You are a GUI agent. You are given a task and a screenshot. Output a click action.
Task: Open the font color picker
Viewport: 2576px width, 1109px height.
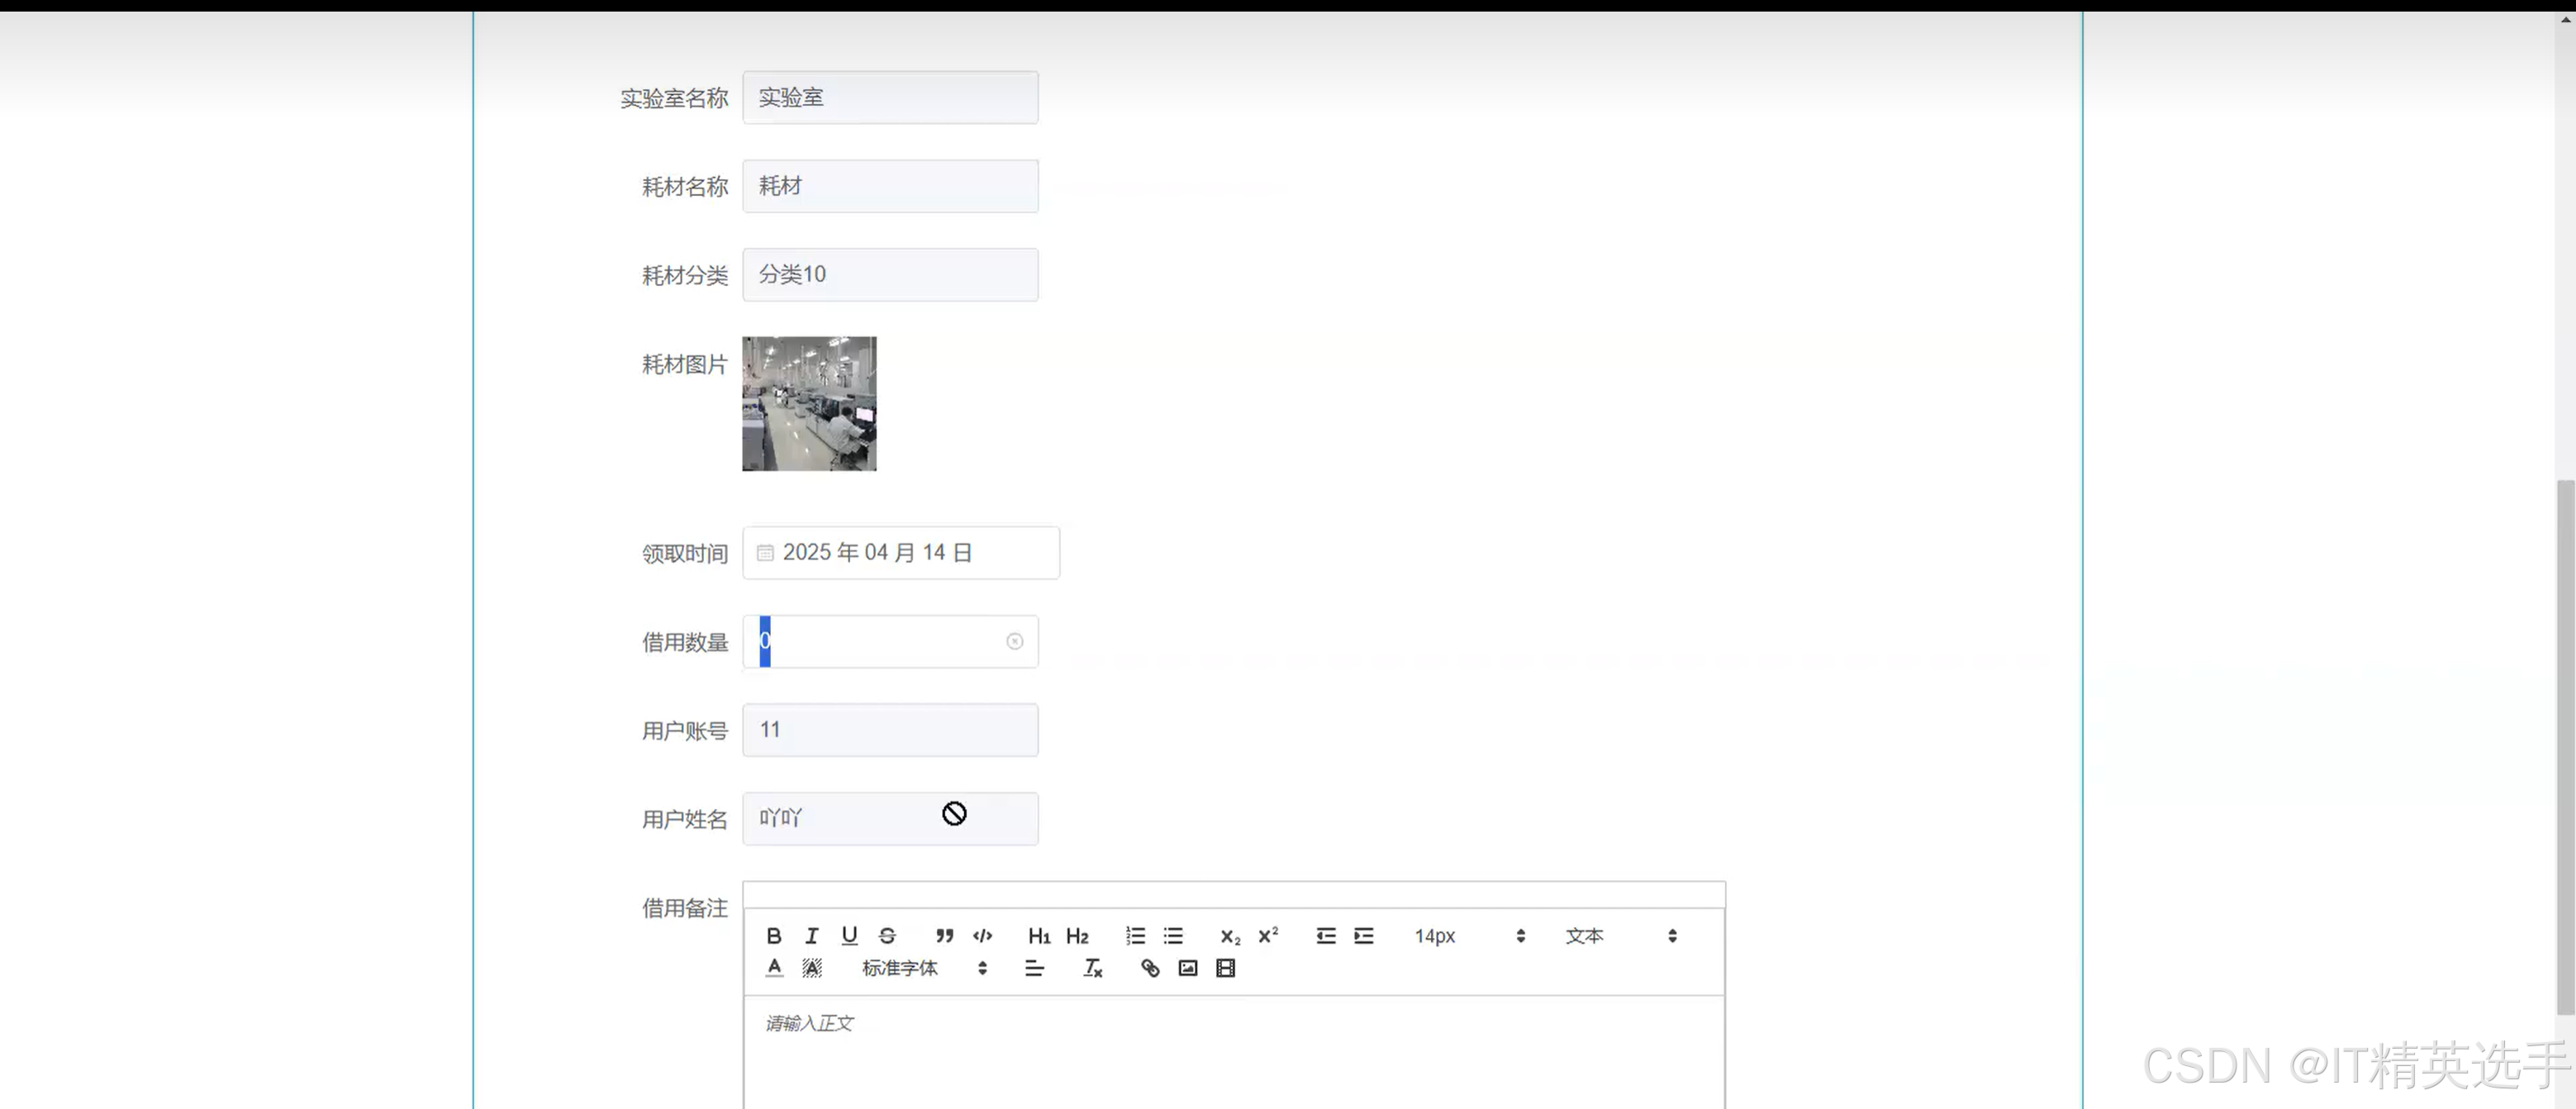(x=774, y=968)
